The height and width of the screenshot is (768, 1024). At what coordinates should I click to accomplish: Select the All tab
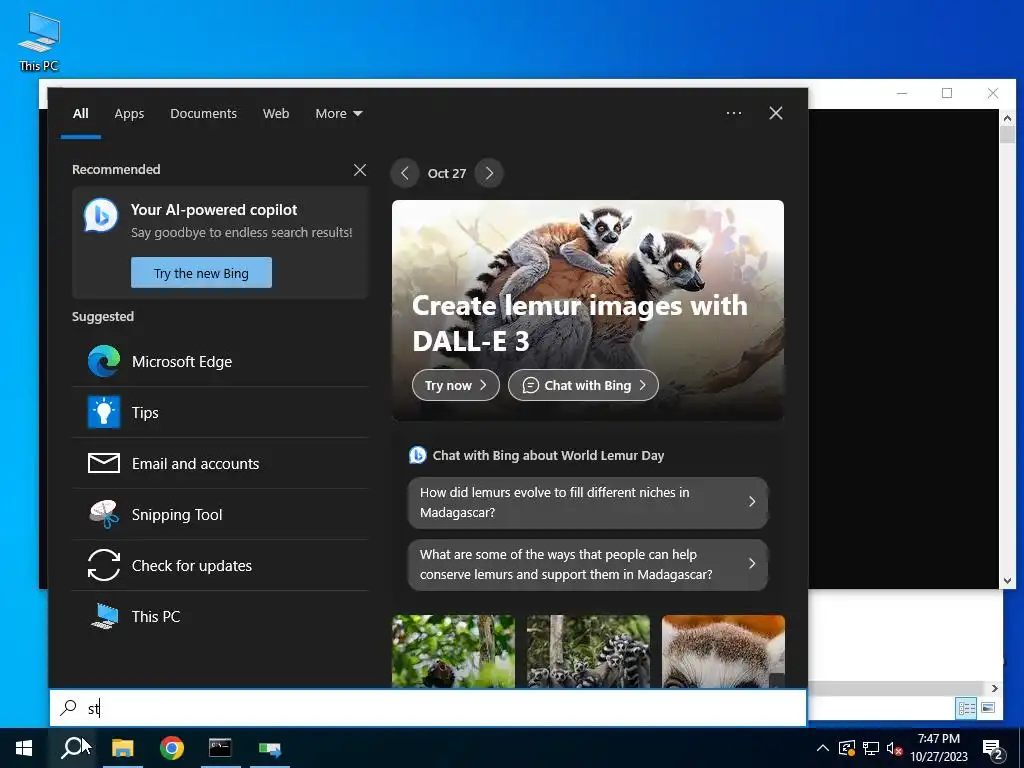(80, 113)
